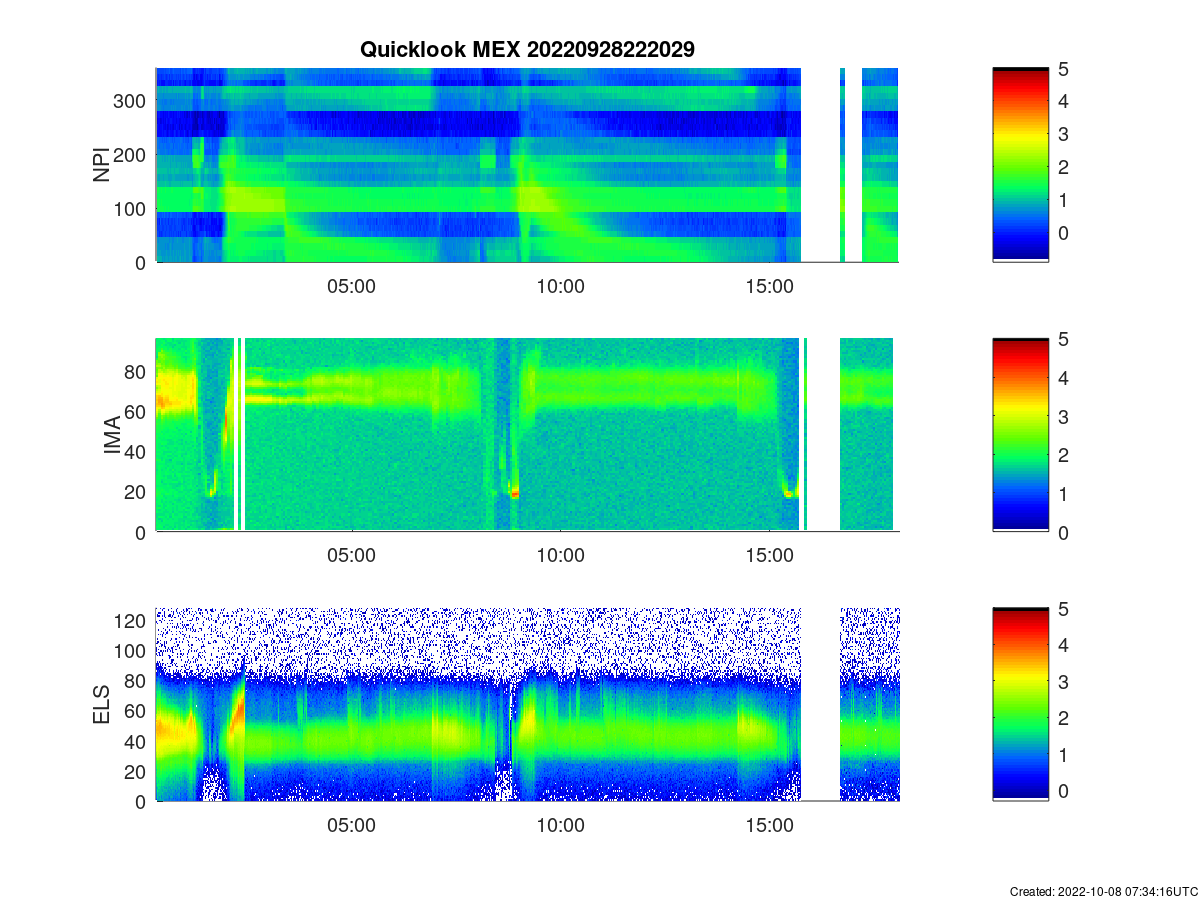Click the 5 label on NPI colorbar

pyautogui.click(x=1065, y=69)
